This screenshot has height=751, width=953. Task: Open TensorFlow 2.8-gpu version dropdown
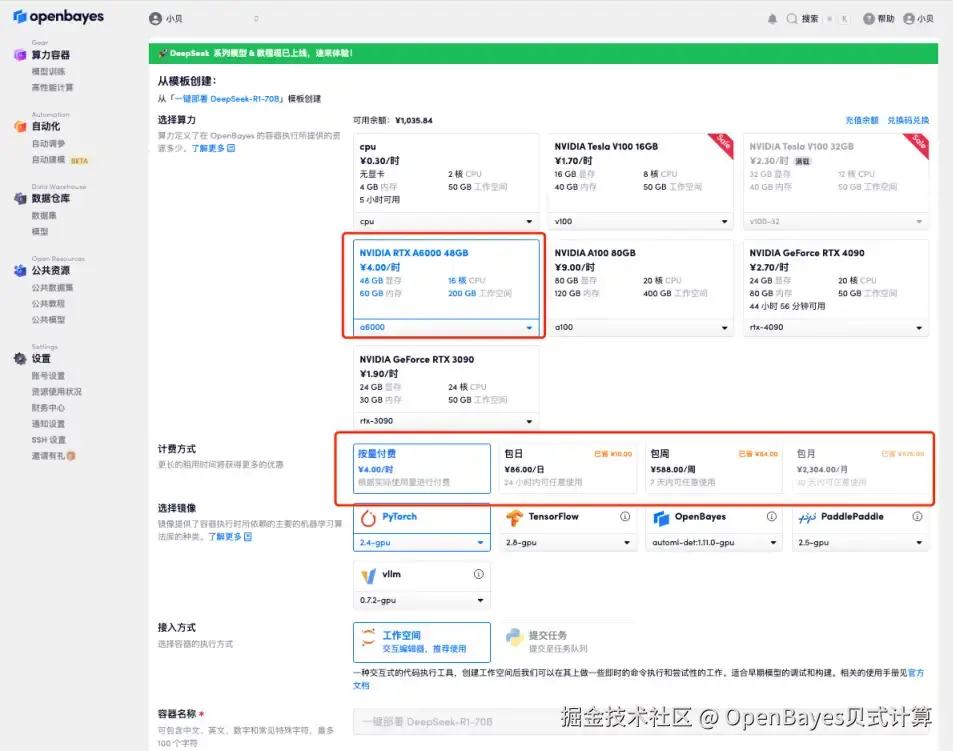(x=568, y=543)
